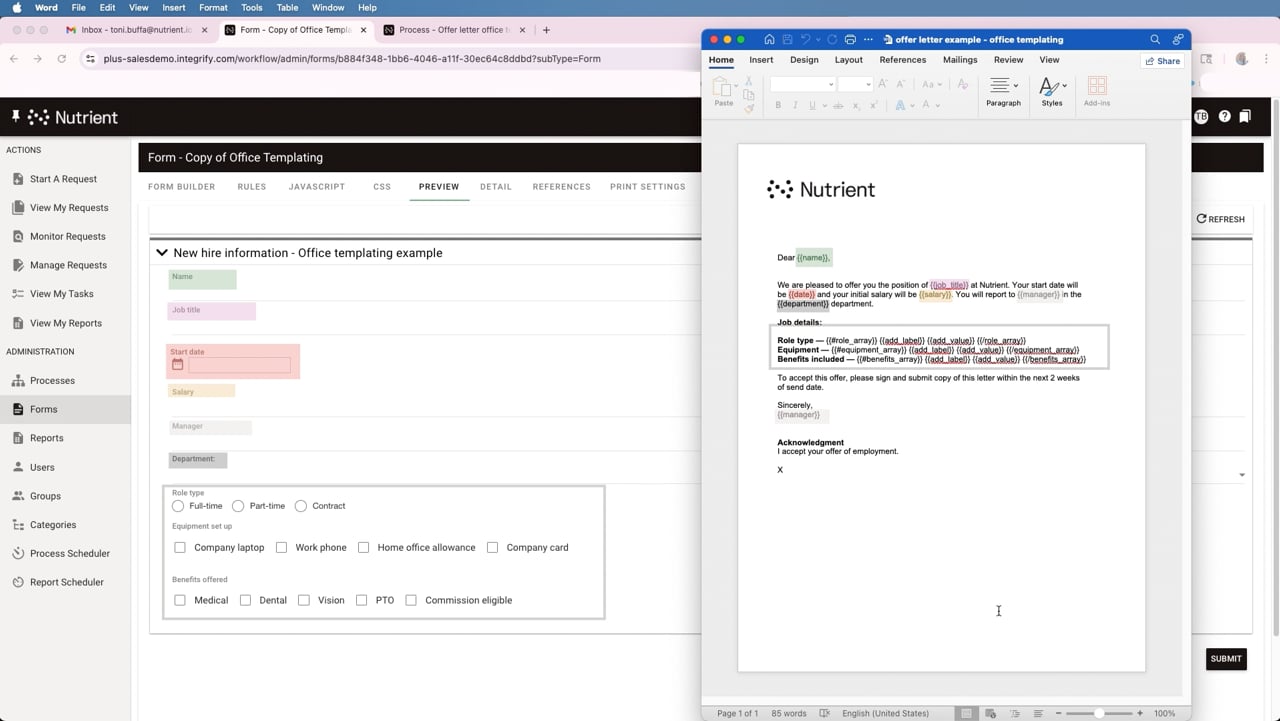Viewport: 1280px width, 721px height.
Task: Open the dropdown arrow at form's right edge
Action: (x=1242, y=475)
